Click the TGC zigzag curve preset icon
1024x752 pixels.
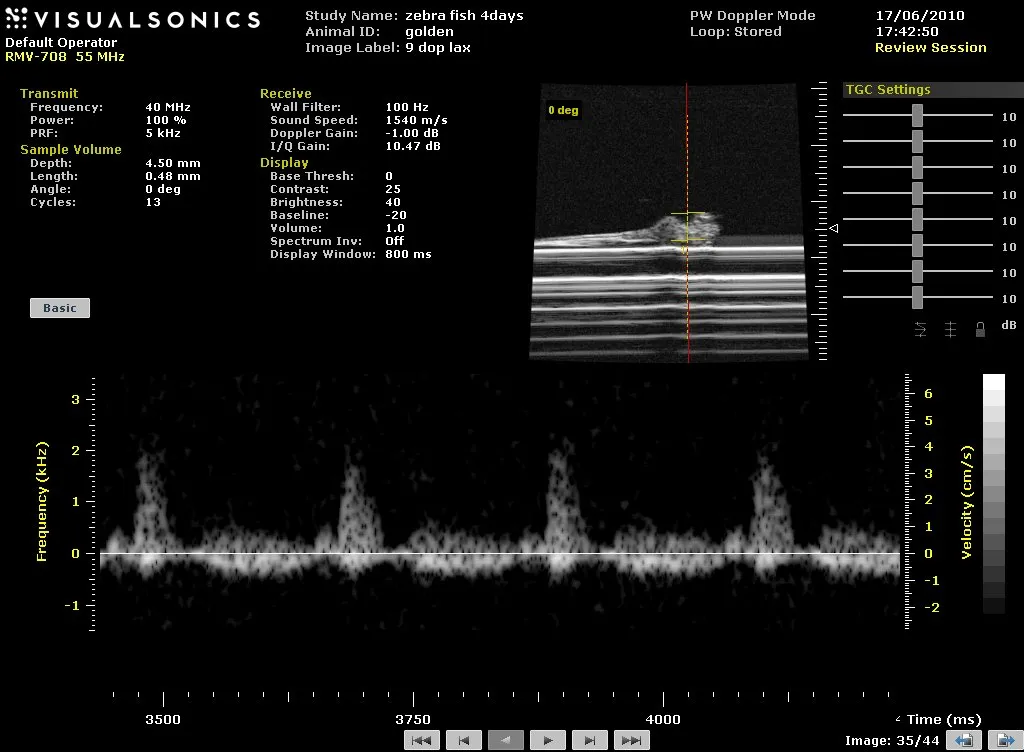click(x=920, y=328)
